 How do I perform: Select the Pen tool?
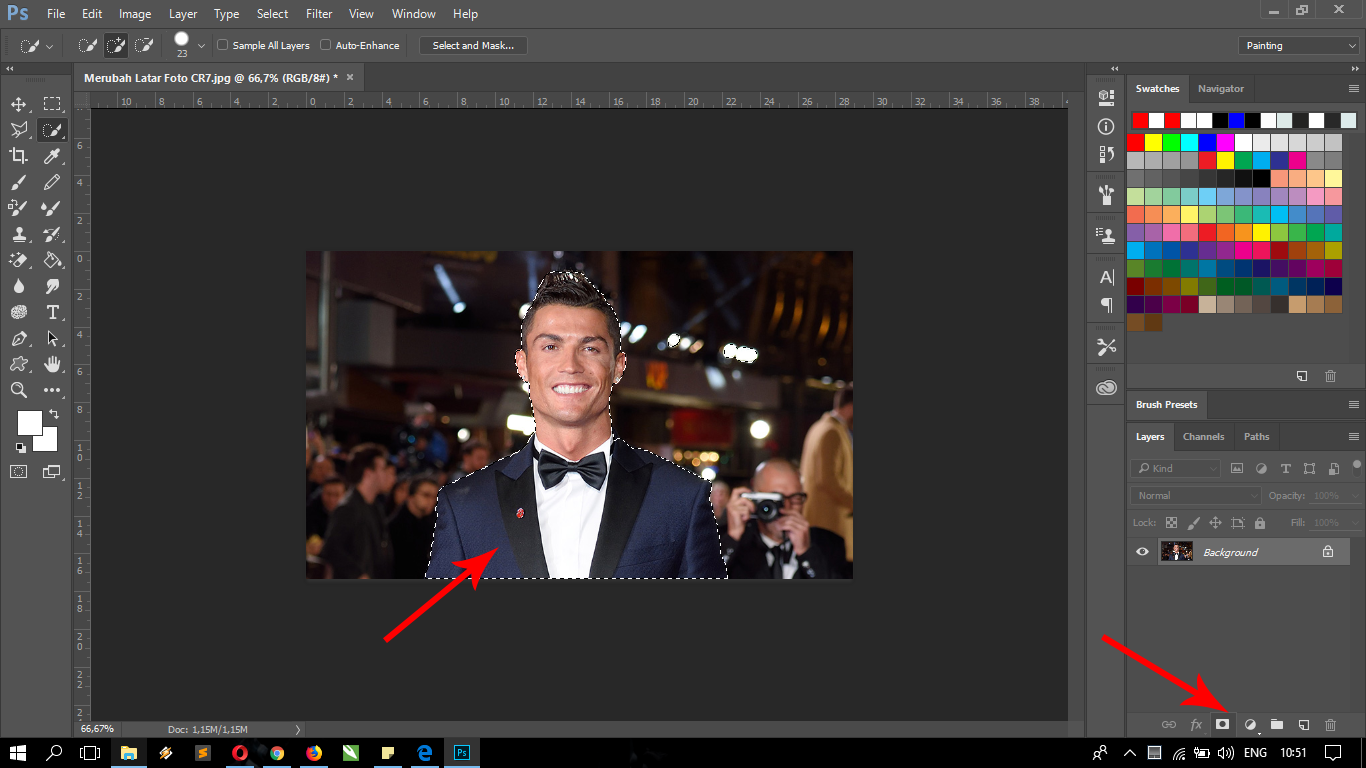click(x=18, y=338)
